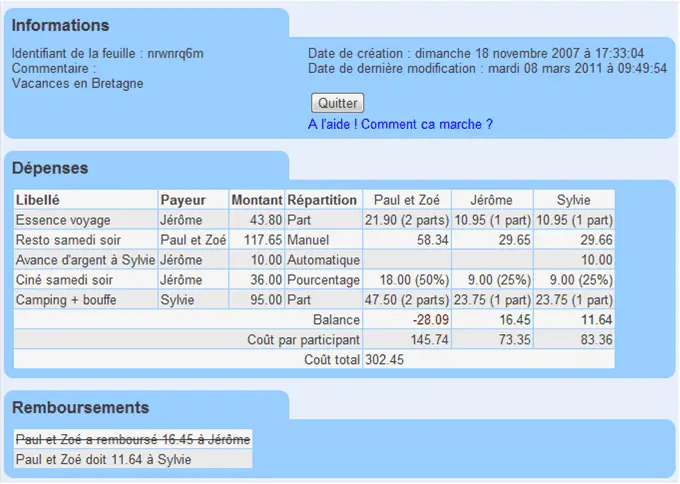Click the 117.65 amount cell
Screen dimensions: 680x484
(x=257, y=240)
